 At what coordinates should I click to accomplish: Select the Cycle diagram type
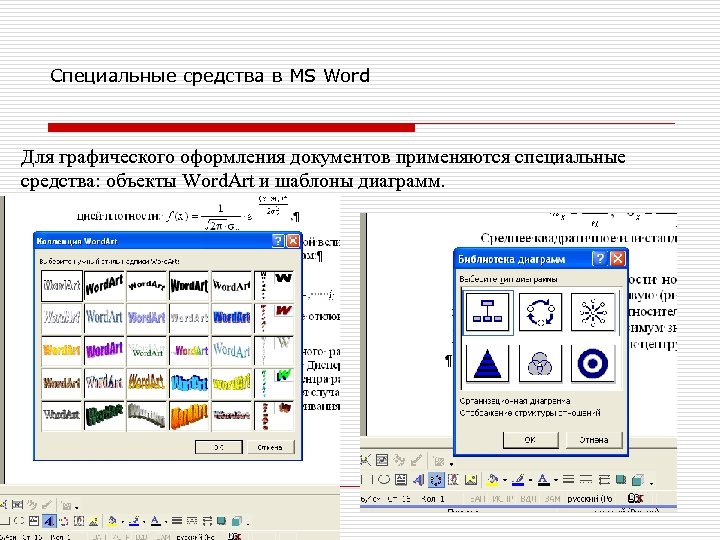click(540, 312)
